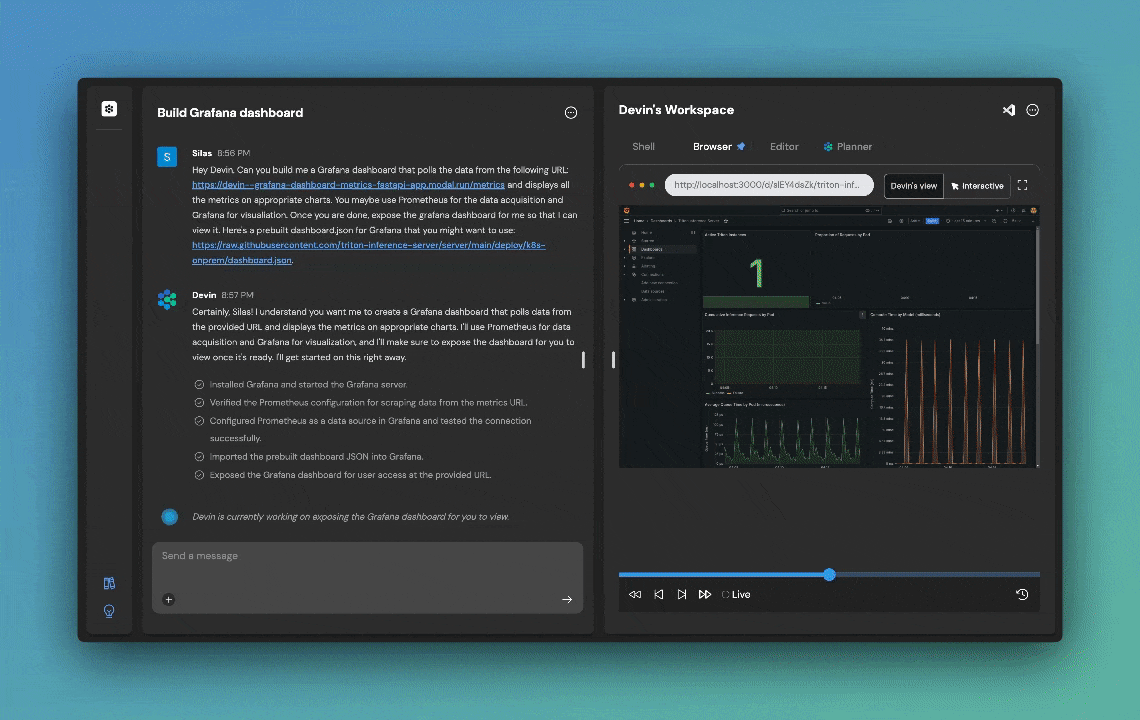
Task: Step forward to next frame
Action: 682,594
